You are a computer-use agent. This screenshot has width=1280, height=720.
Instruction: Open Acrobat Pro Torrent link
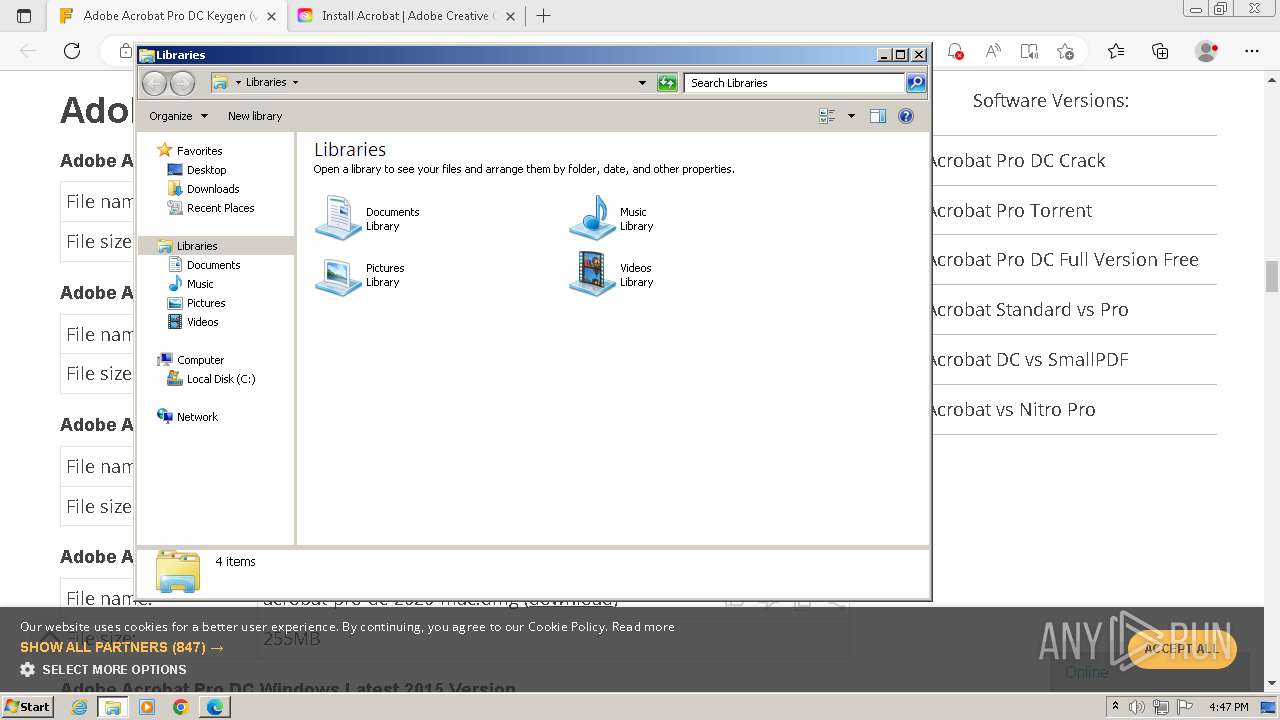(1012, 210)
